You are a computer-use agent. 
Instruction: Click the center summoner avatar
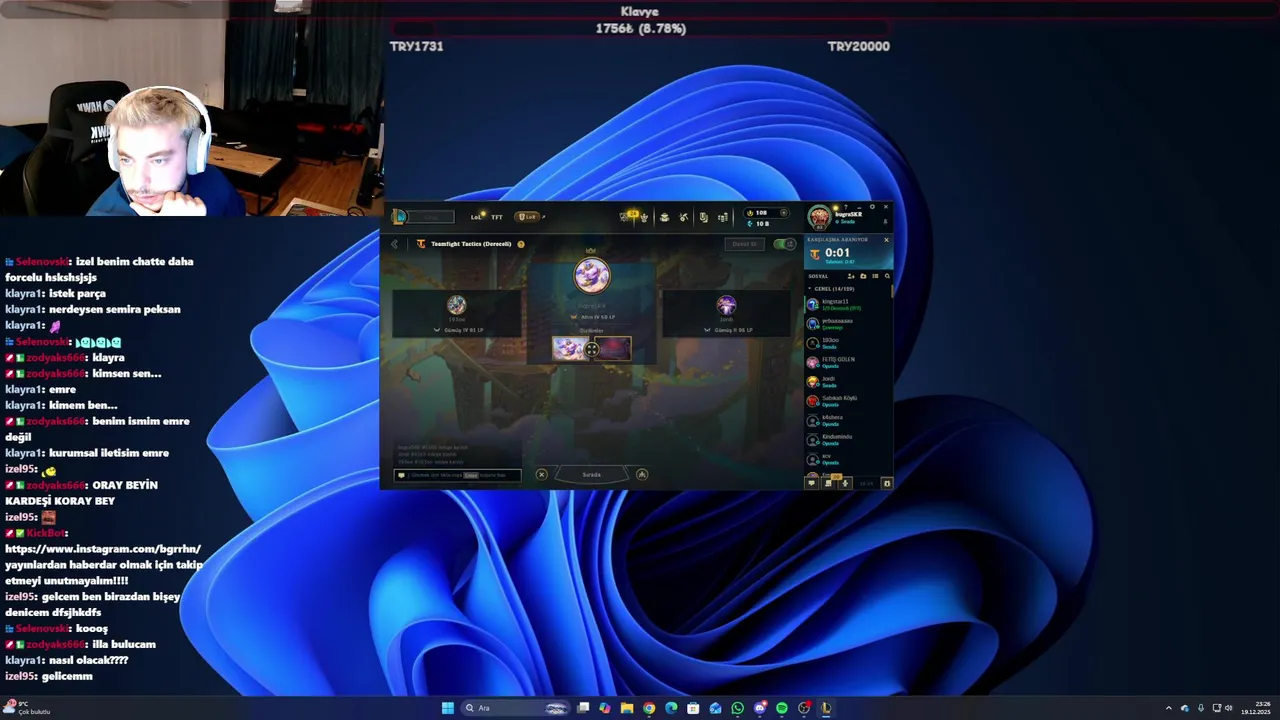(x=592, y=276)
